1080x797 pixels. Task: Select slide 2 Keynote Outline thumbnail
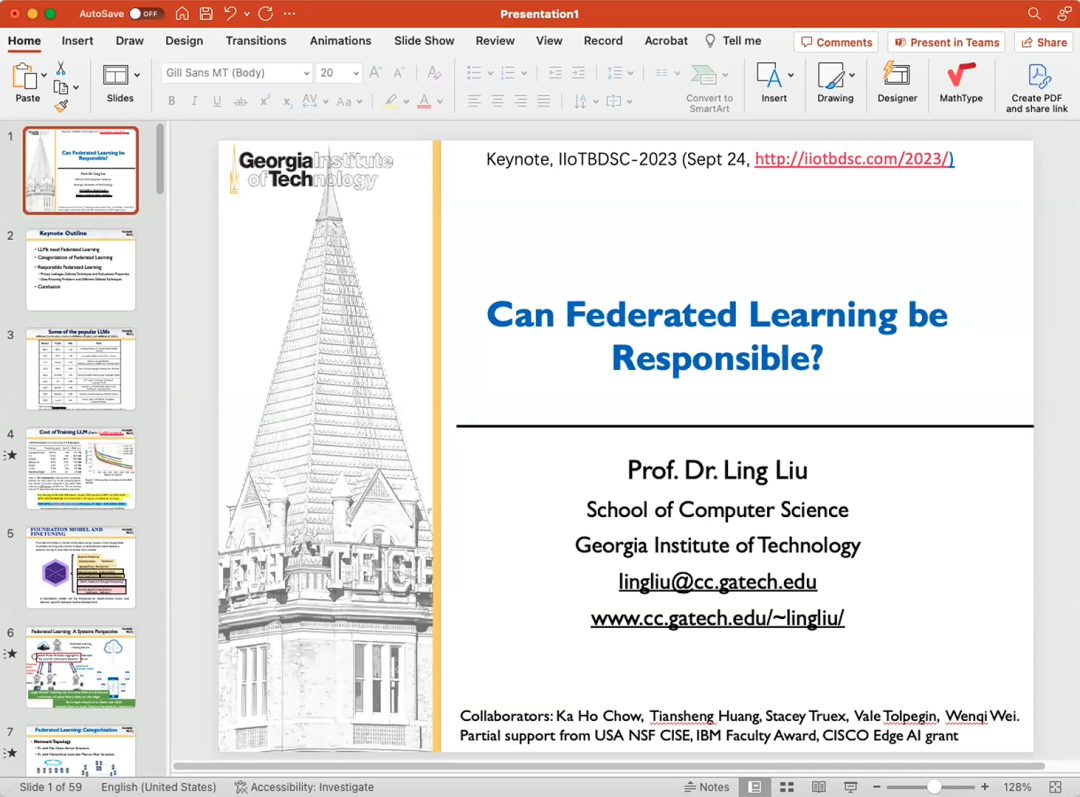coord(81,270)
